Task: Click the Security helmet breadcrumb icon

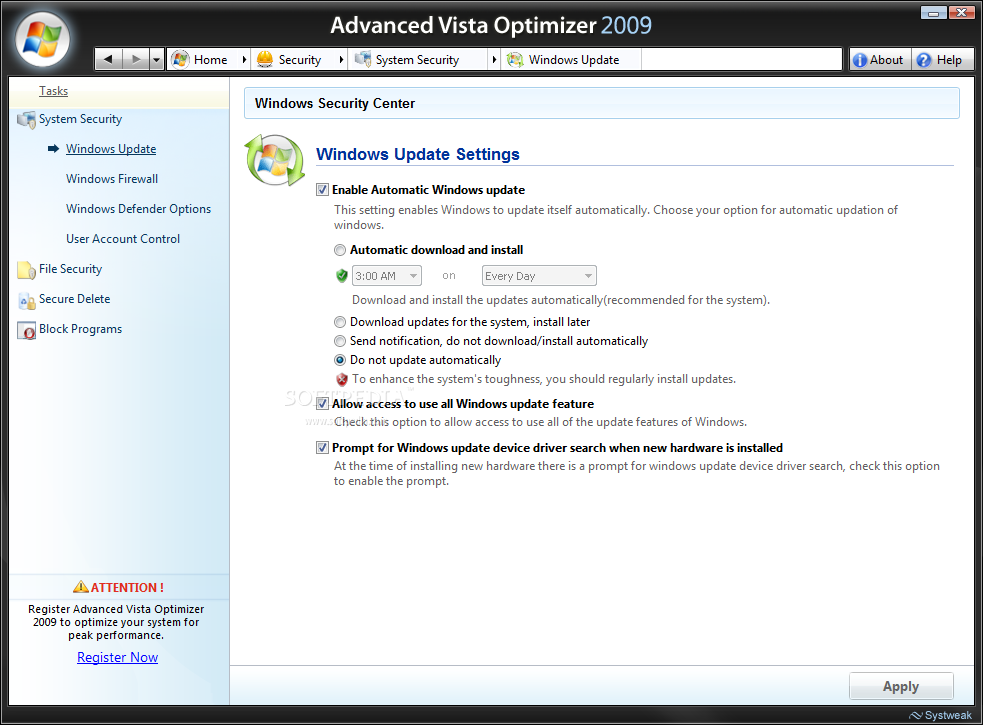Action: pos(265,60)
